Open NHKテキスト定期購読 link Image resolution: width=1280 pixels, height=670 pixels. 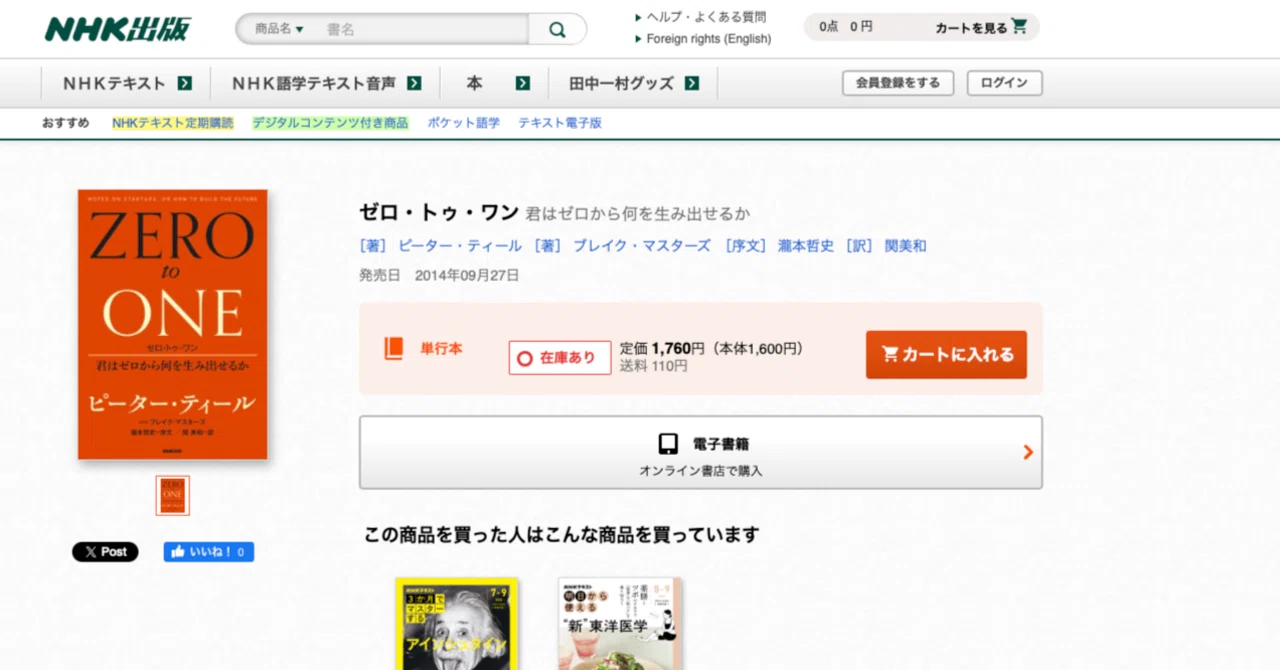point(172,123)
